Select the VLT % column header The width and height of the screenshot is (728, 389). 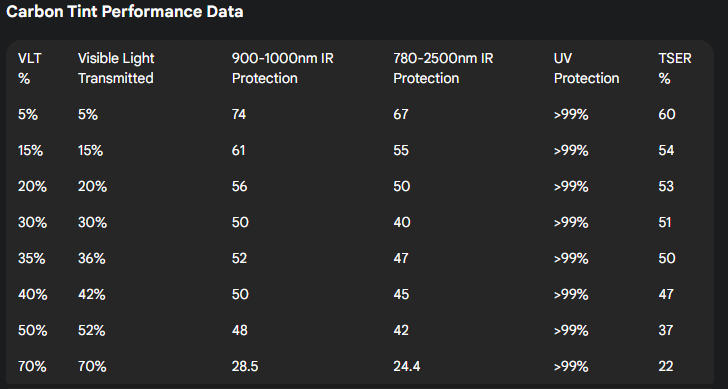tap(30, 68)
